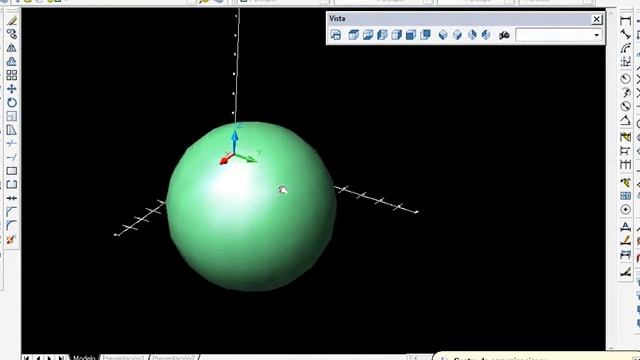This screenshot has width=640, height=360.
Task: Close the Vista toolbar
Action: click(x=596, y=19)
